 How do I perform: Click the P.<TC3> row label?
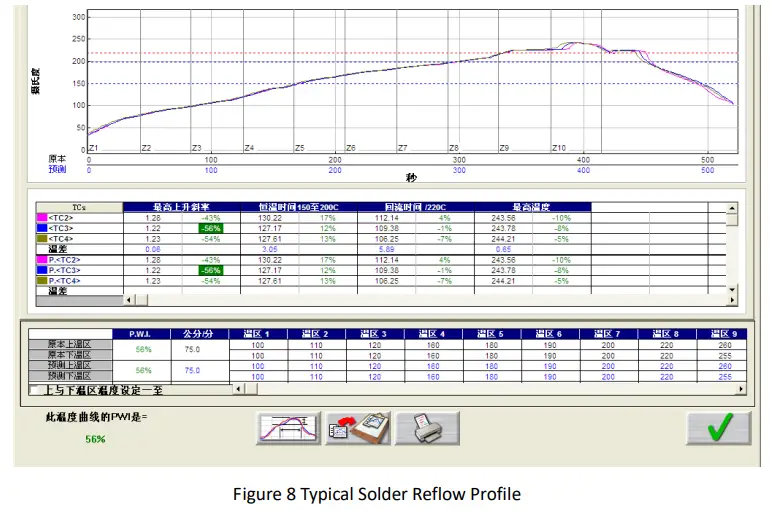pyautogui.click(x=64, y=270)
